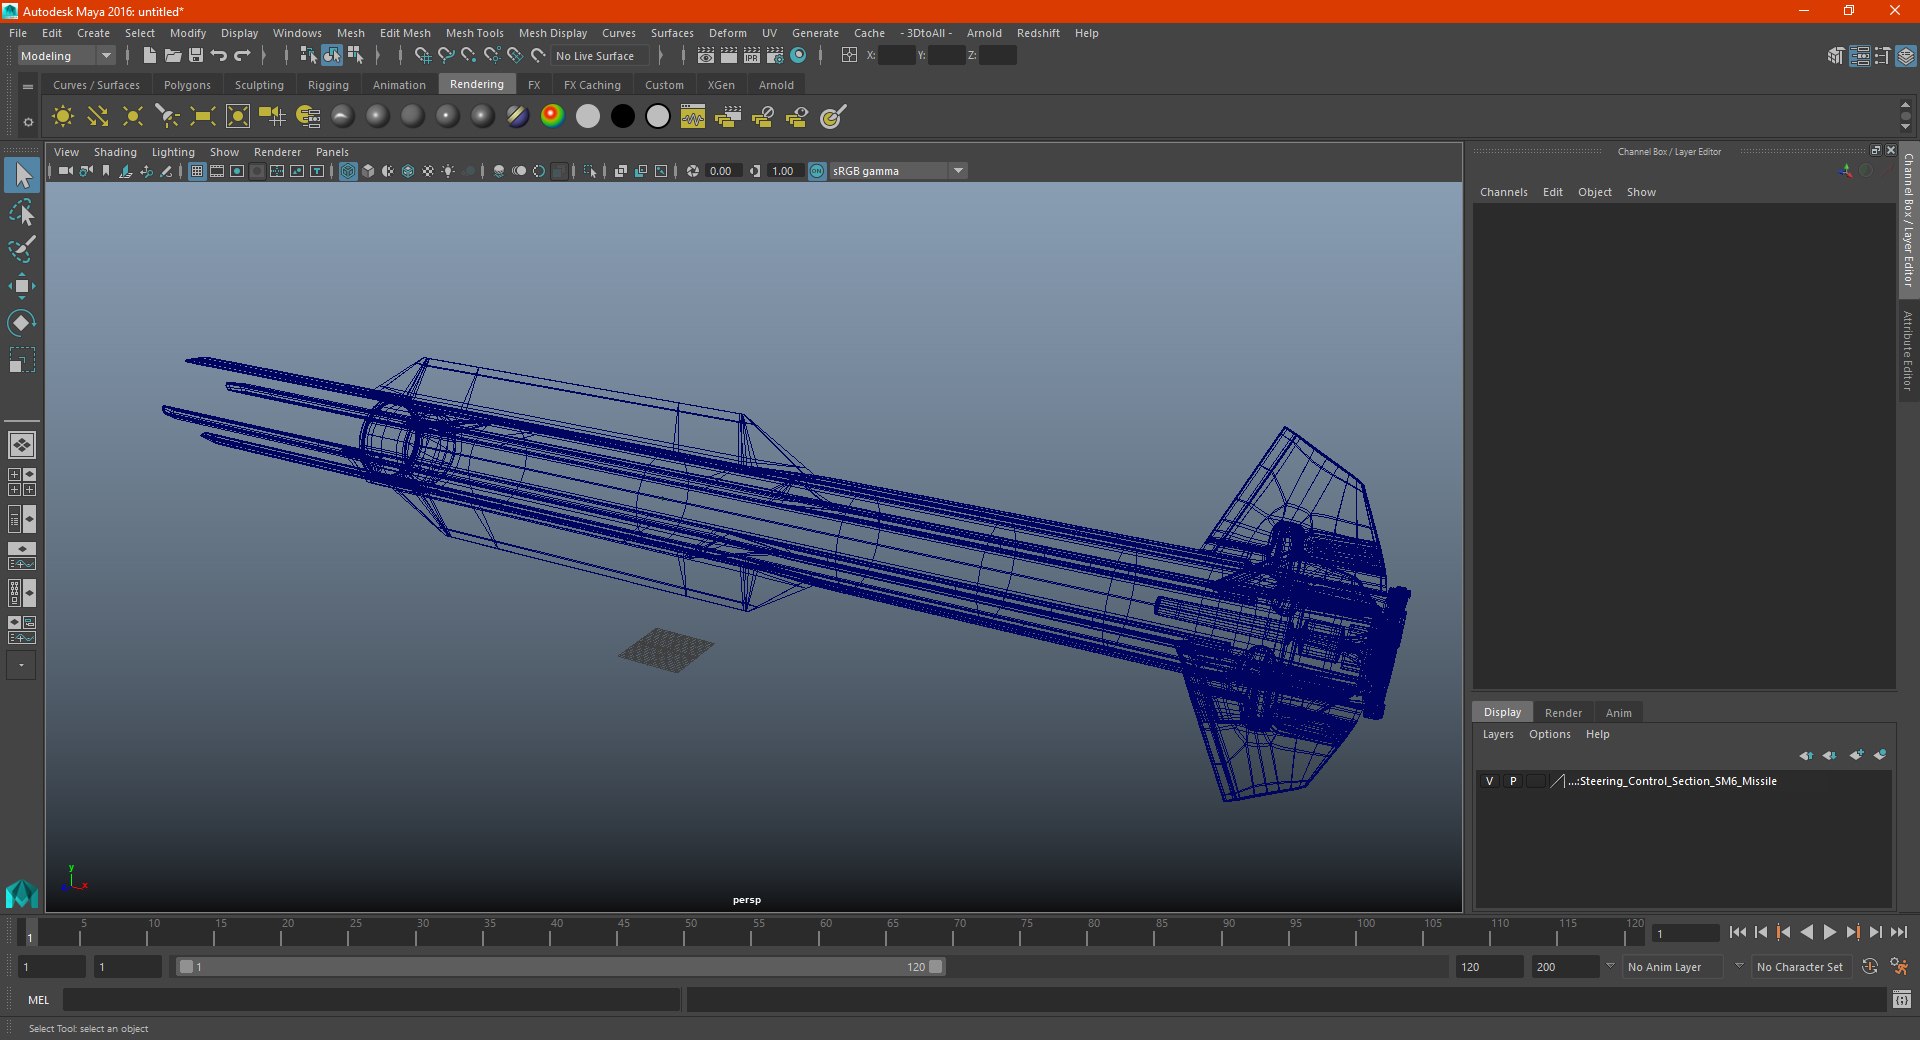Image resolution: width=1920 pixels, height=1040 pixels.
Task: Click the directional light shelf icon
Action: click(x=98, y=117)
